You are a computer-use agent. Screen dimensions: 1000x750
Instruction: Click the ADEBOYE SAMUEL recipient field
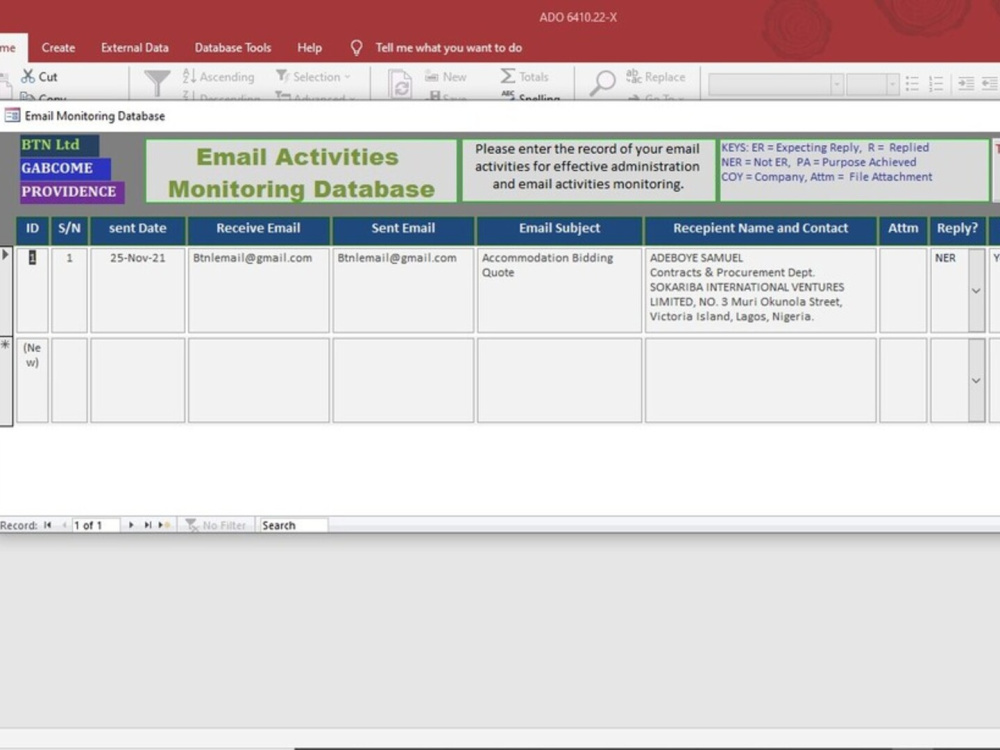pos(760,290)
